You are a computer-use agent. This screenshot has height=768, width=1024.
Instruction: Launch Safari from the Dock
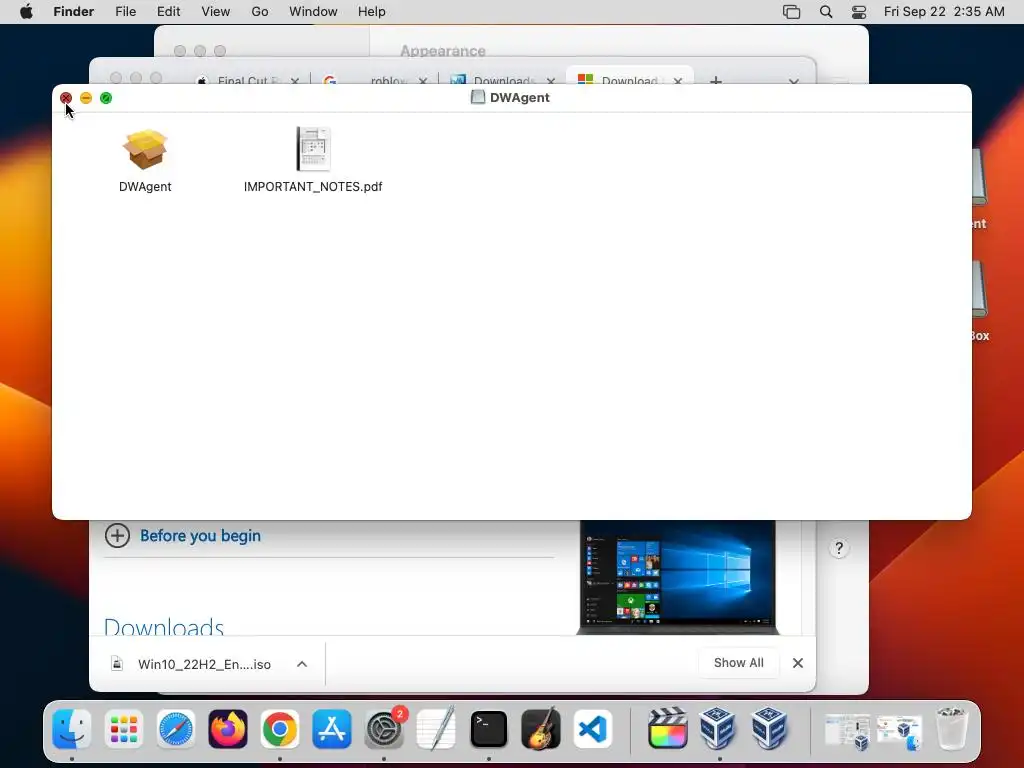176,729
